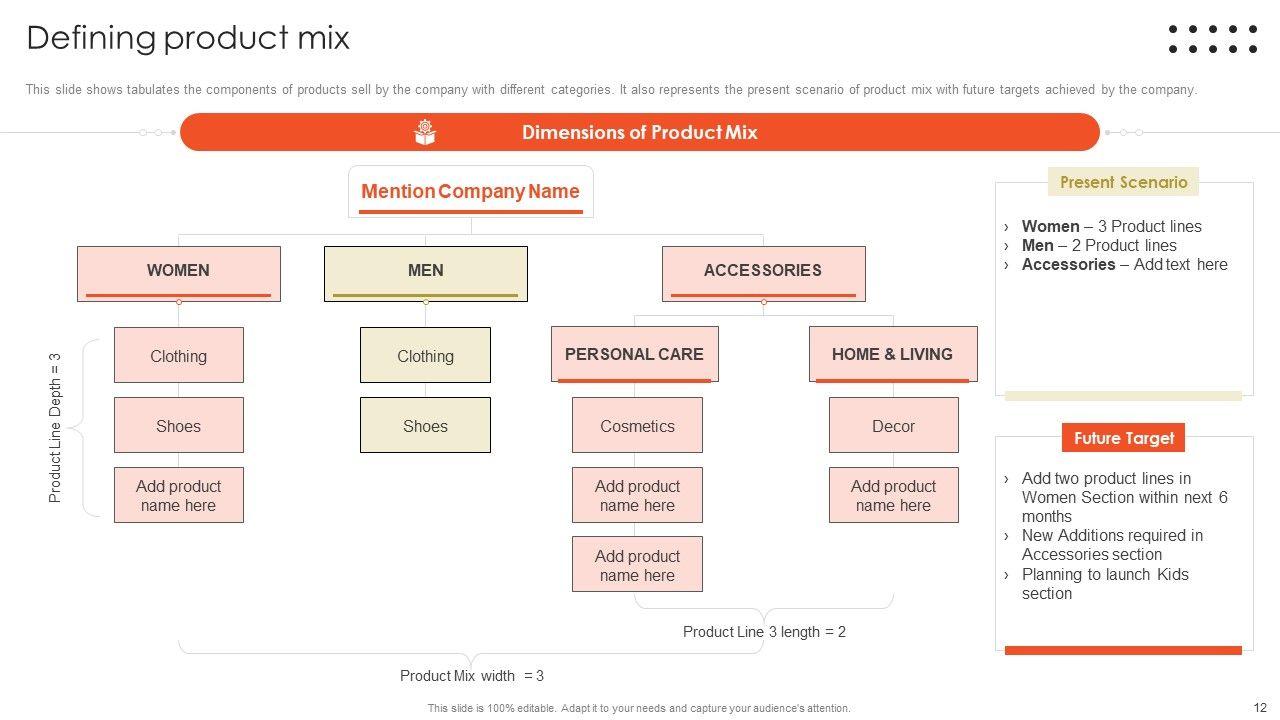
Task: Select the HOME & LIVING box
Action: point(892,354)
